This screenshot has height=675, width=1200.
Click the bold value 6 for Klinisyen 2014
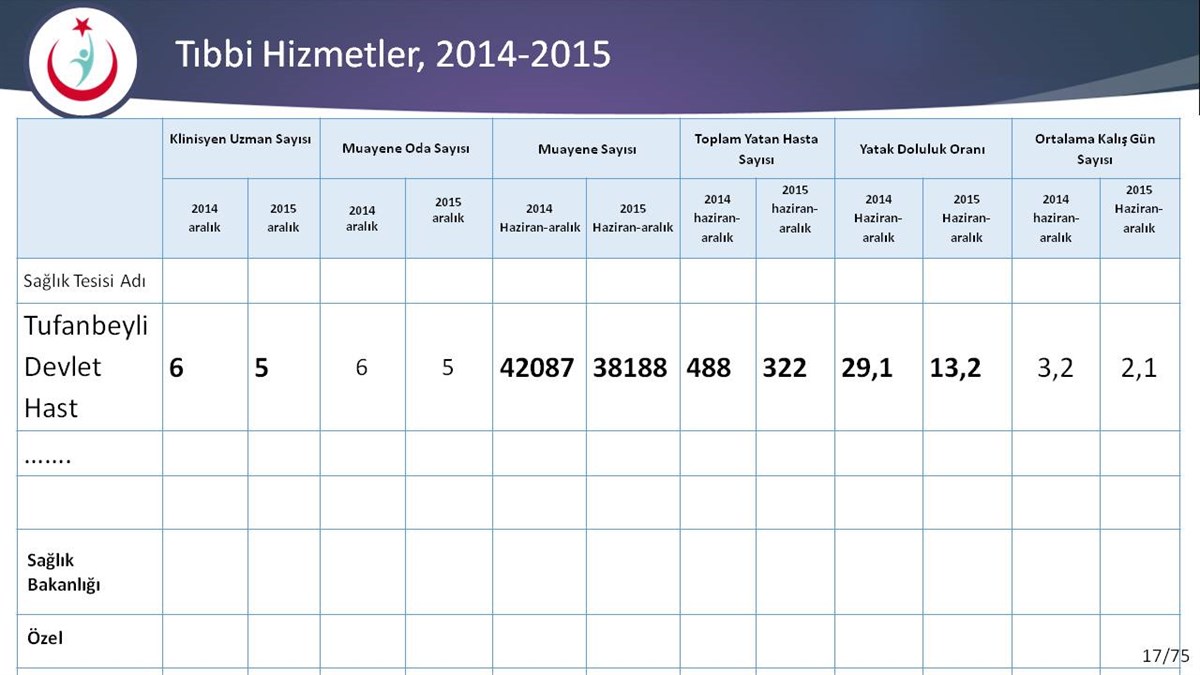pos(177,367)
